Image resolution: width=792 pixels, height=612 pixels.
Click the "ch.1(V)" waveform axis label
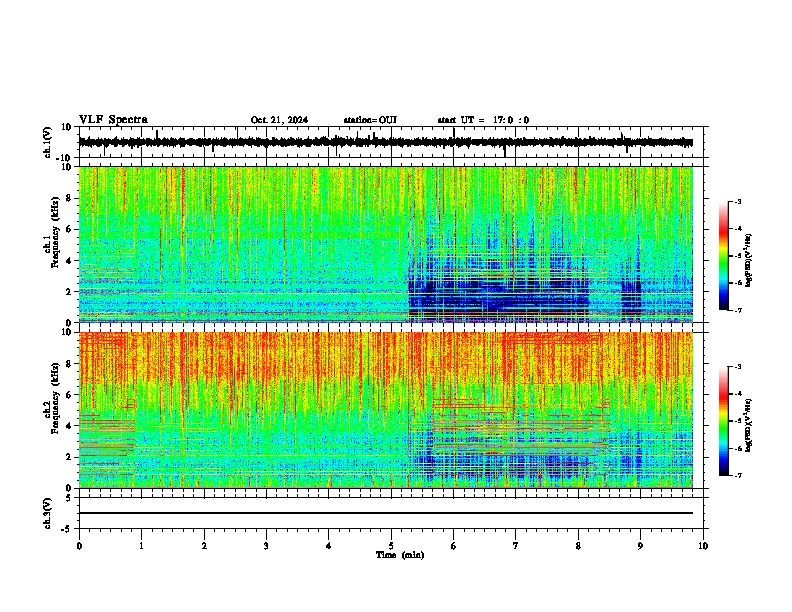tap(47, 142)
